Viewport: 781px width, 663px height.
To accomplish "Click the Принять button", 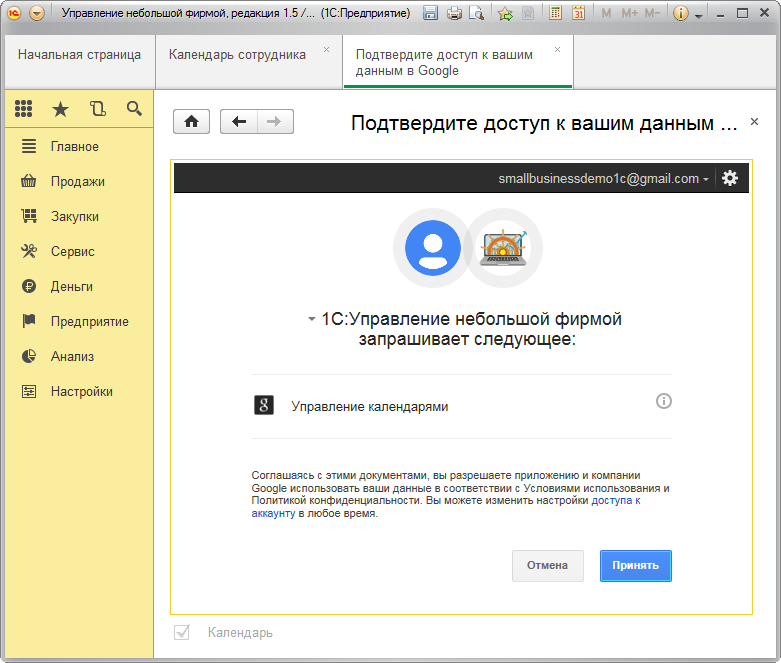I will 636,565.
